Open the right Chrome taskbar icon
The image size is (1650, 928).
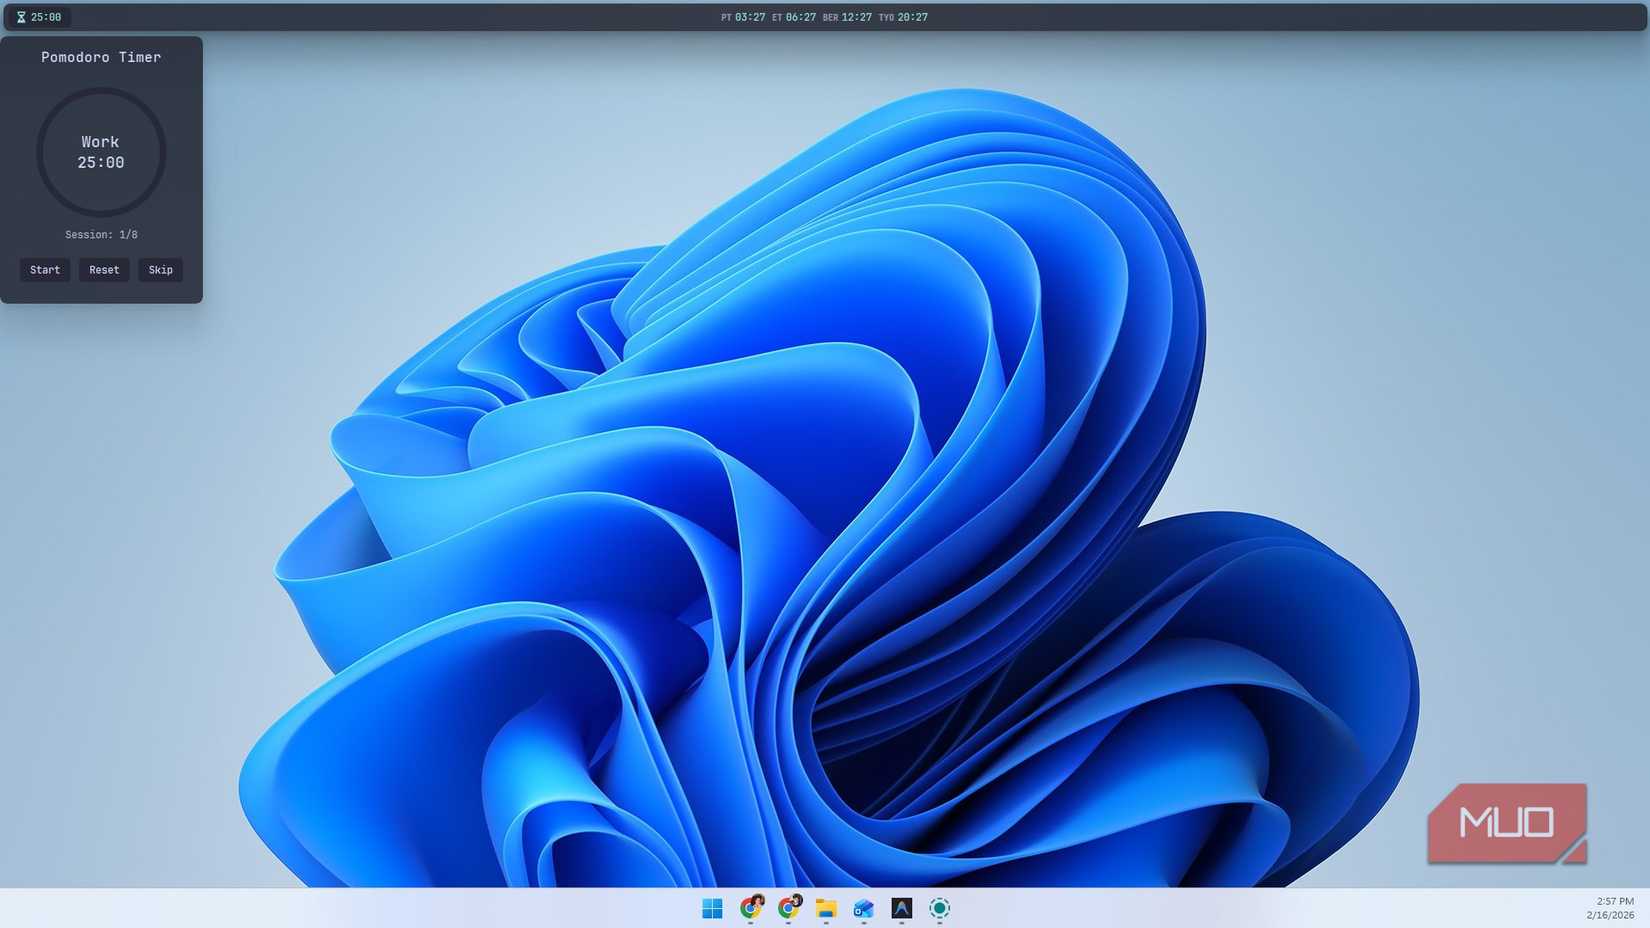point(788,908)
